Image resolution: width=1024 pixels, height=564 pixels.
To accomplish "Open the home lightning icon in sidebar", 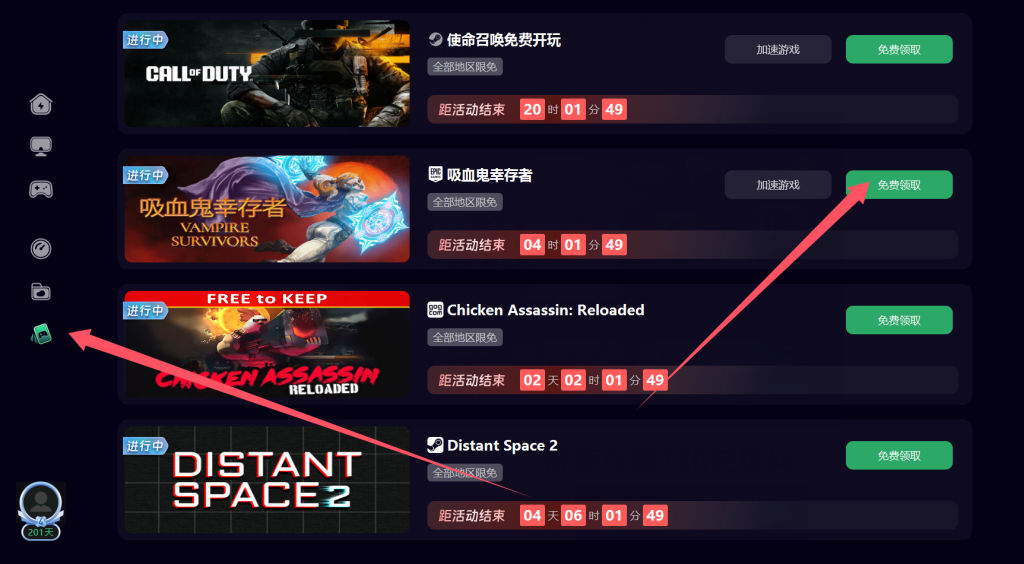I will click(41, 104).
